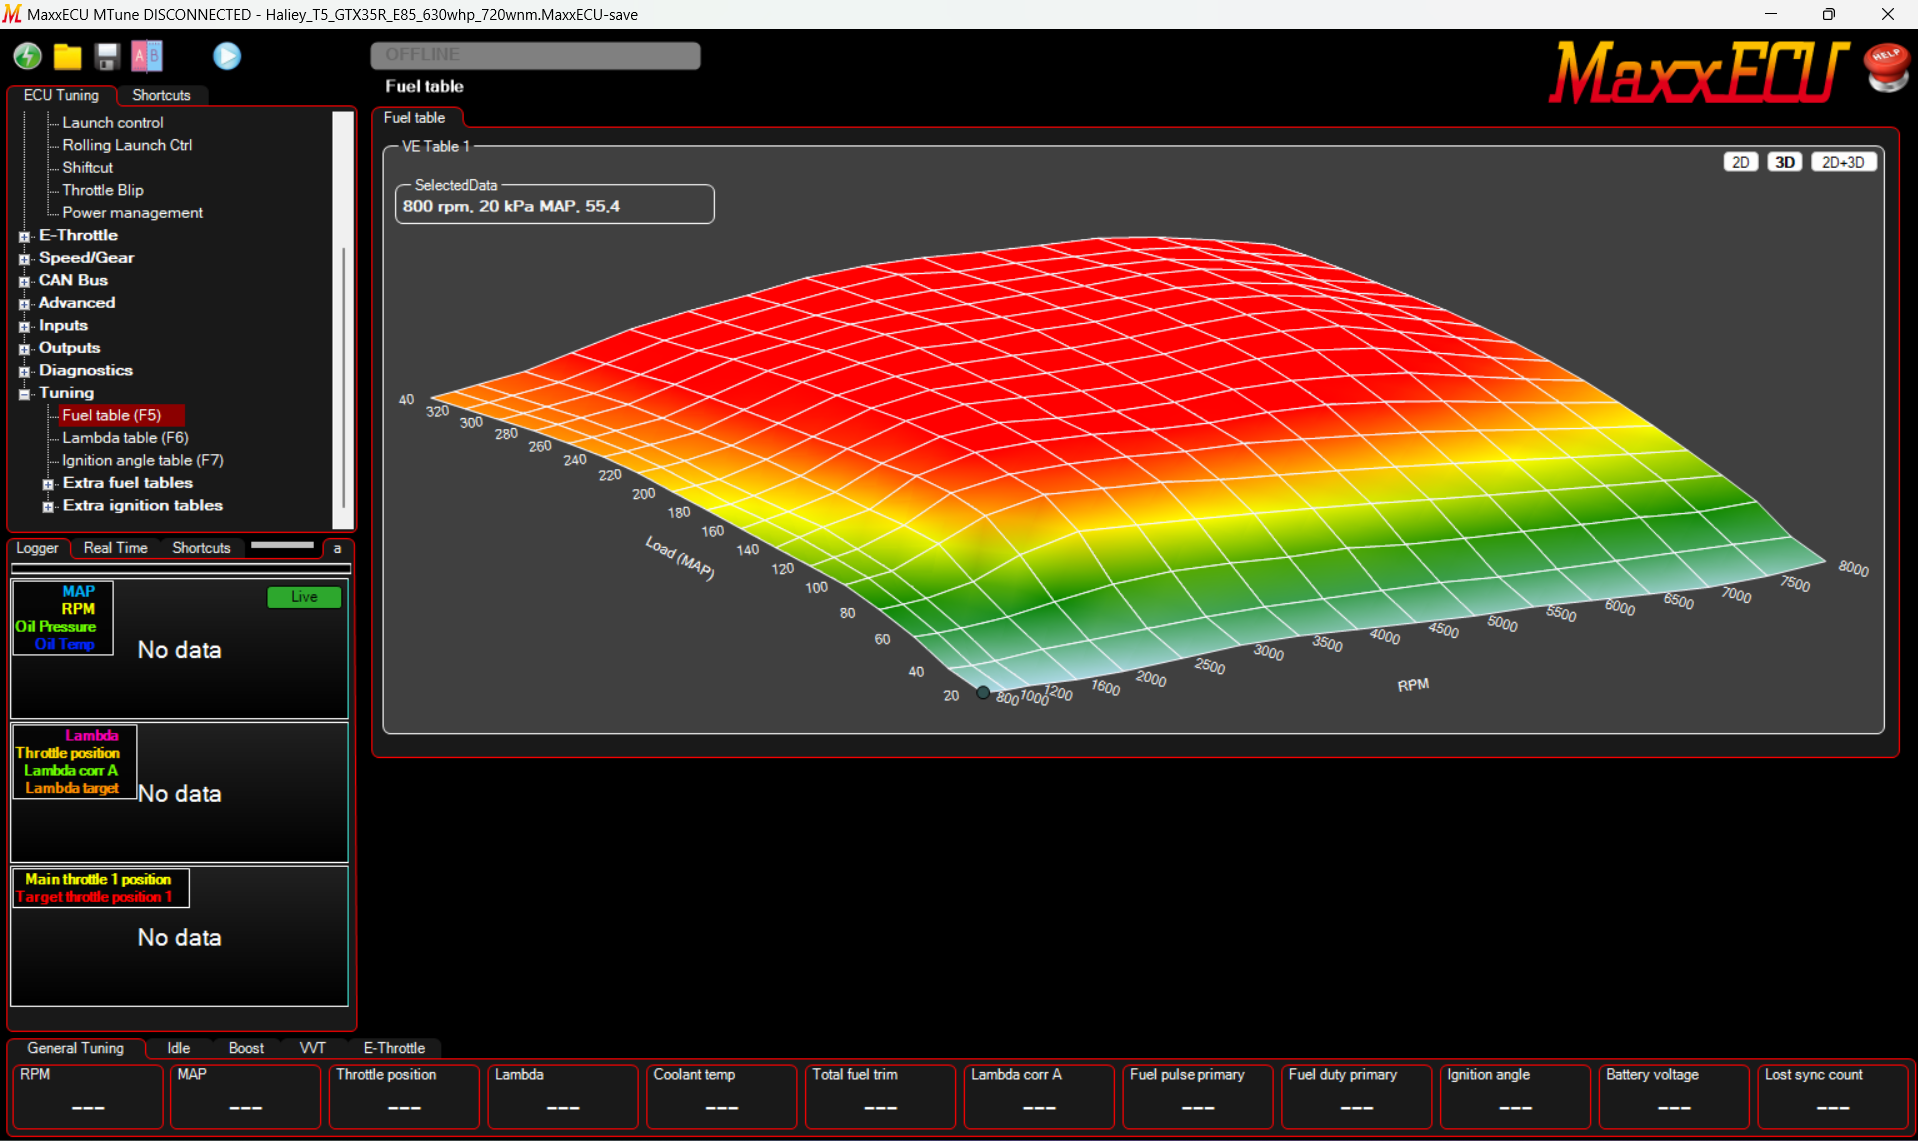Expand the CAN Bus tree node
1918x1141 pixels.
pyautogui.click(x=24, y=282)
